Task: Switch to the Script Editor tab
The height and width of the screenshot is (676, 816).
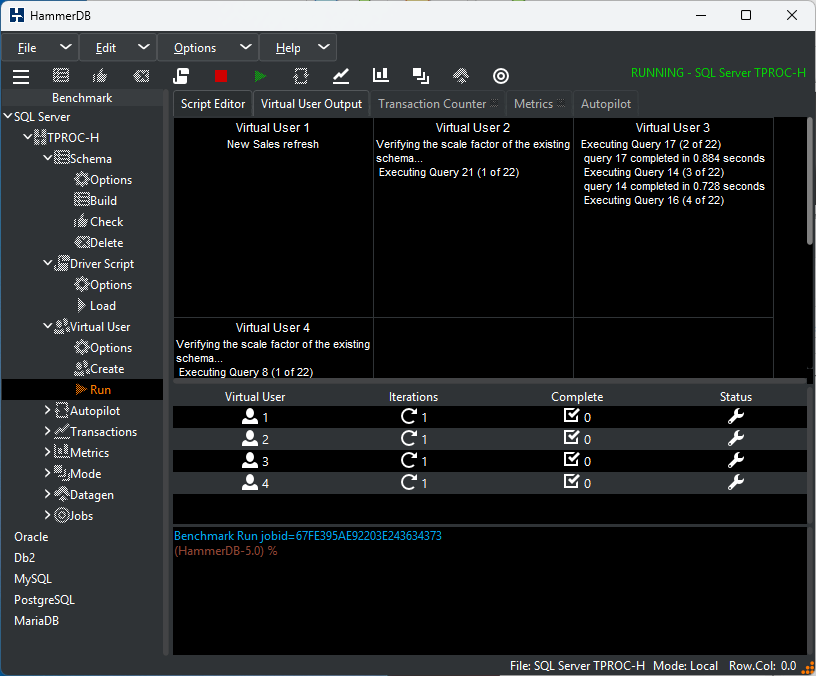Action: tap(213, 104)
